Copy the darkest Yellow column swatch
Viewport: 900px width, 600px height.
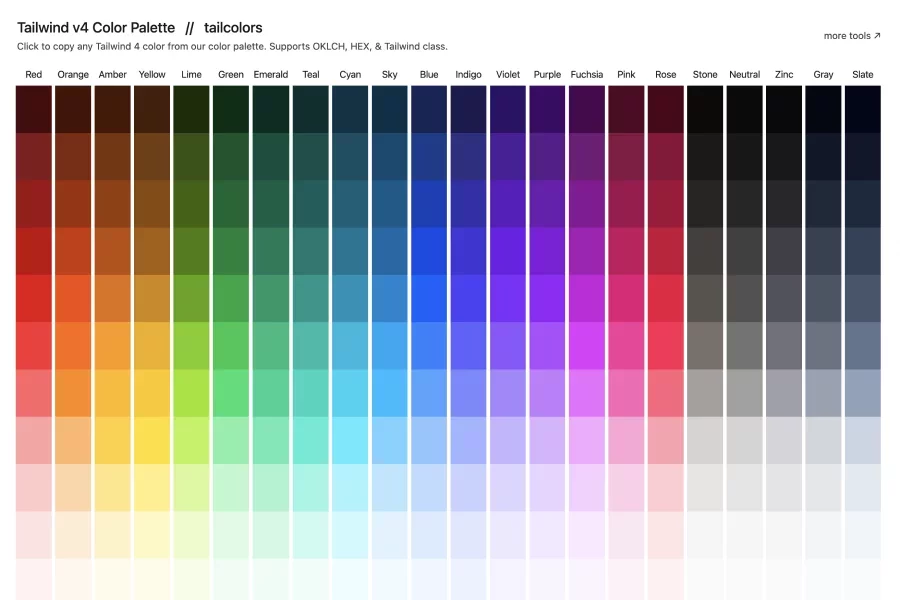point(152,109)
